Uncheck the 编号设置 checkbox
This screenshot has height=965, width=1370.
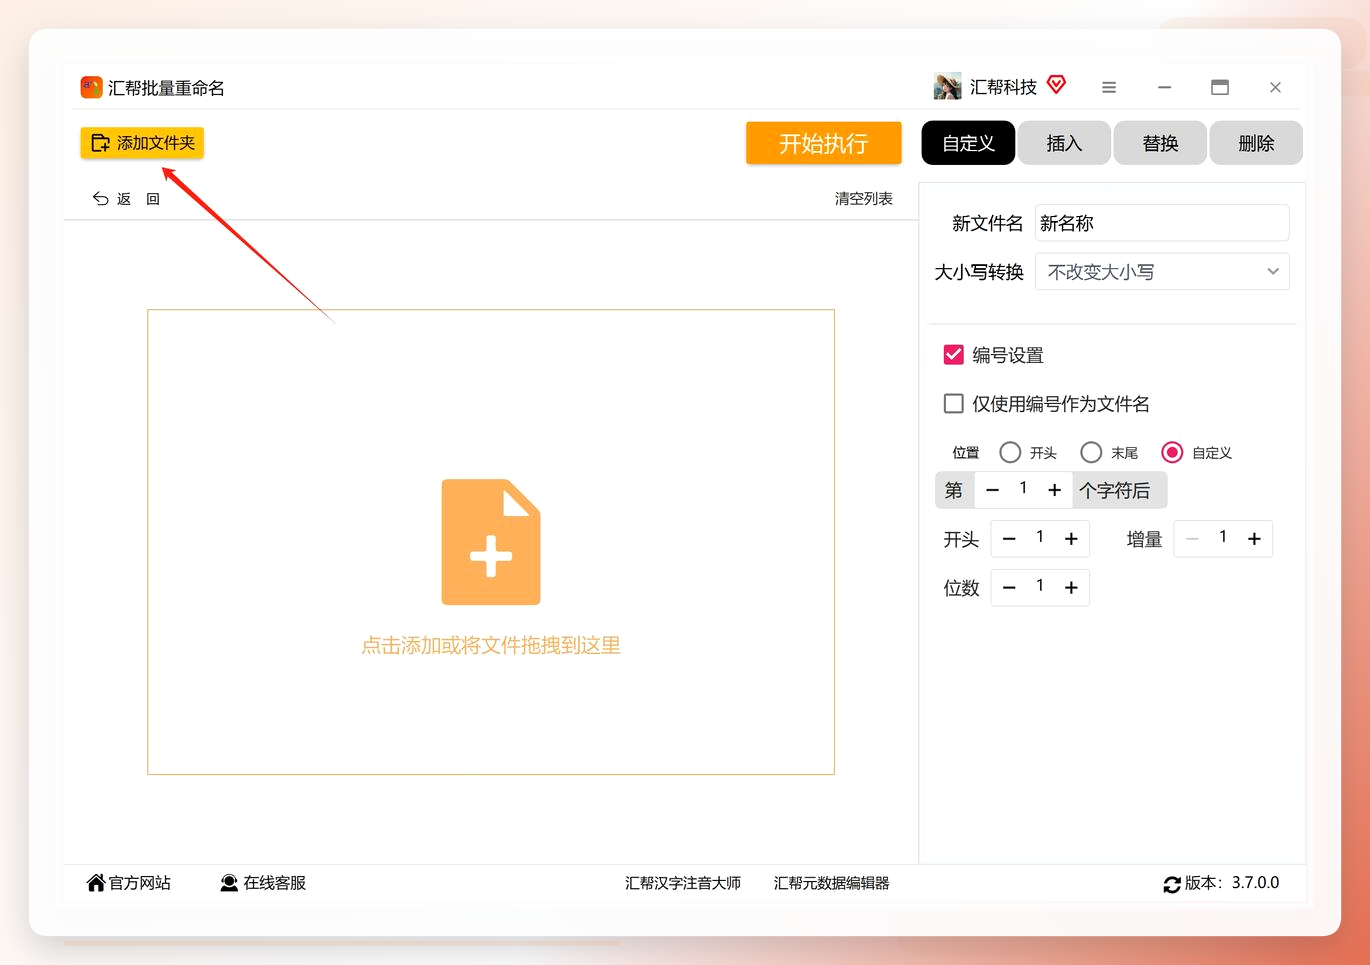[x=953, y=355]
